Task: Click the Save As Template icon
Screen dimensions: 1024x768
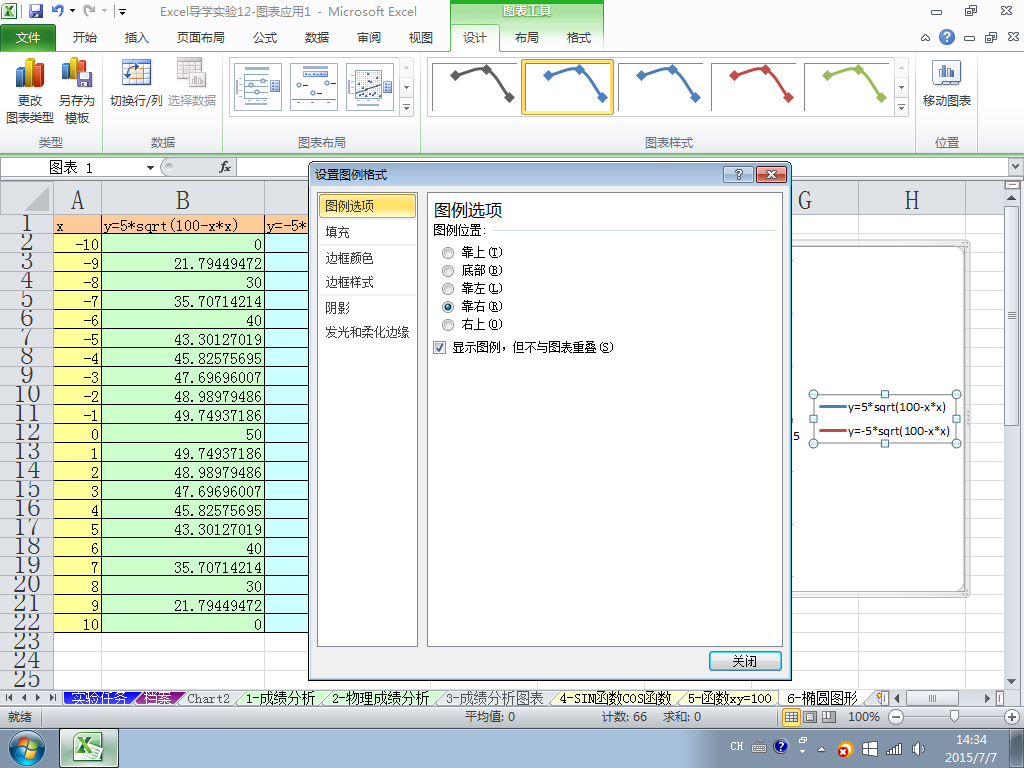Action: 76,73
